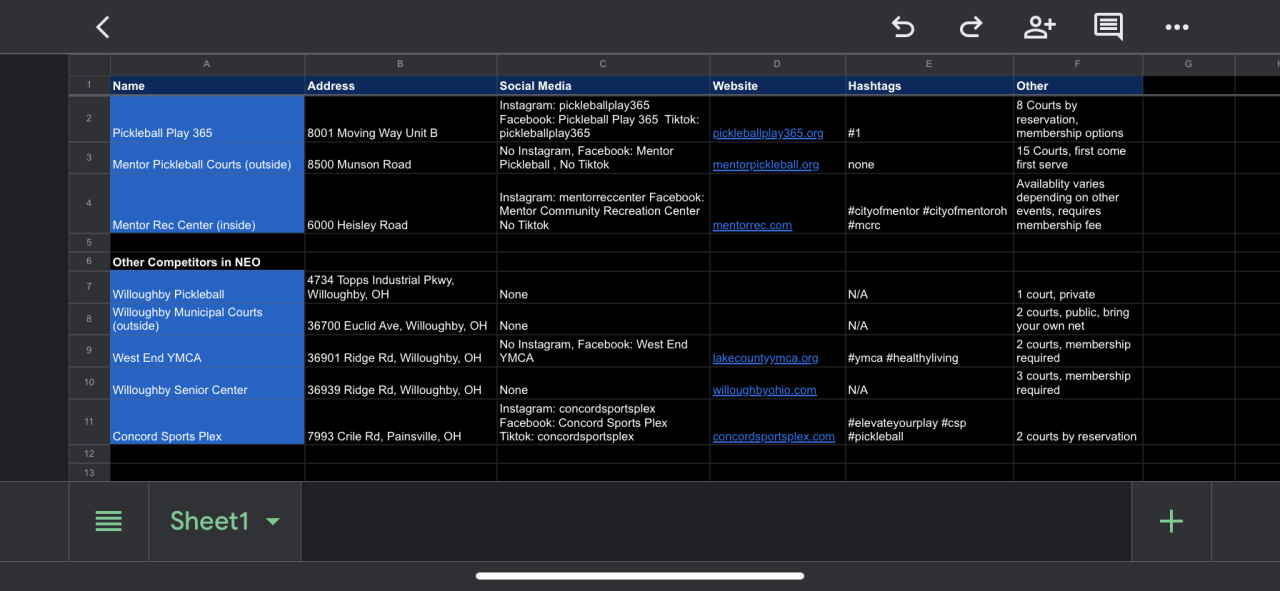Open concordsportsplex.com link
Image resolution: width=1280 pixels, height=591 pixels.
tap(773, 437)
